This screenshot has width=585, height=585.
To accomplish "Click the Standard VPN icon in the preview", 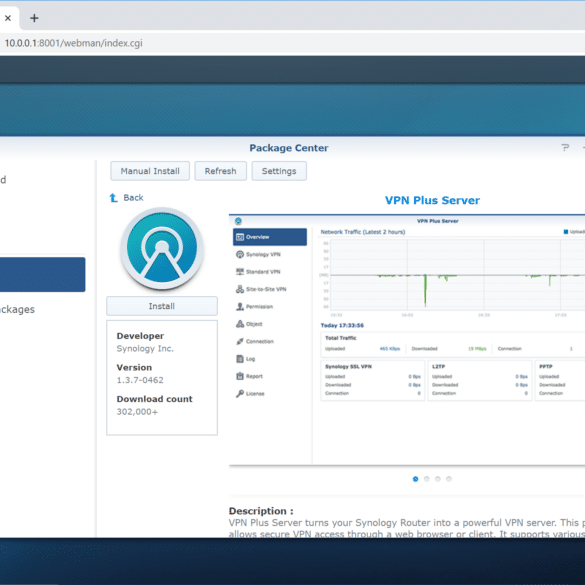I will [240, 272].
